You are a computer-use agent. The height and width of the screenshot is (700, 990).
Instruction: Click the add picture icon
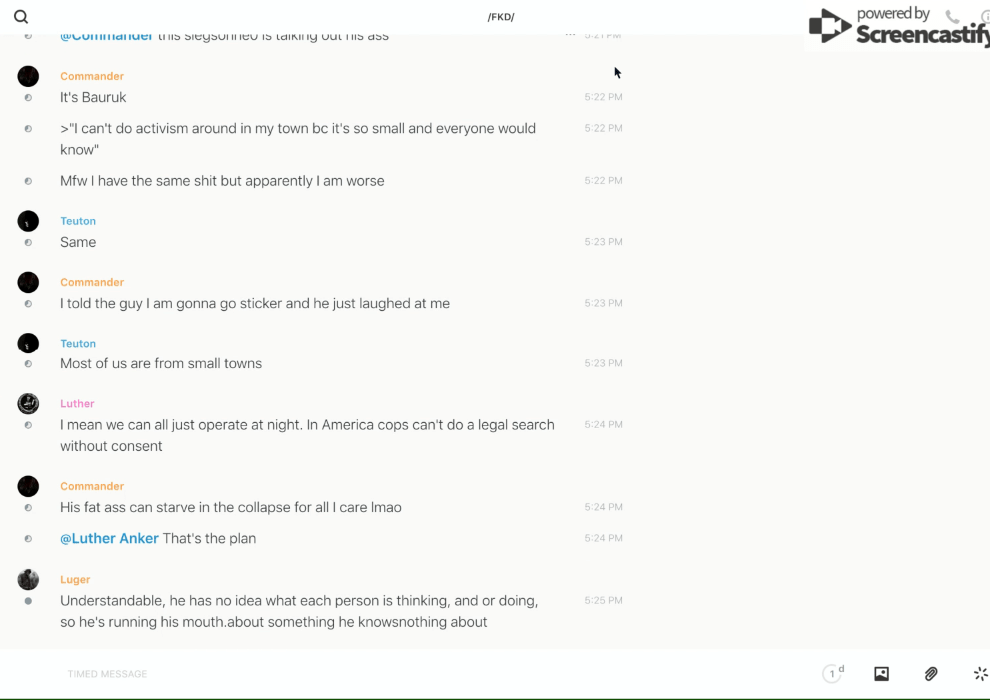coord(881,674)
